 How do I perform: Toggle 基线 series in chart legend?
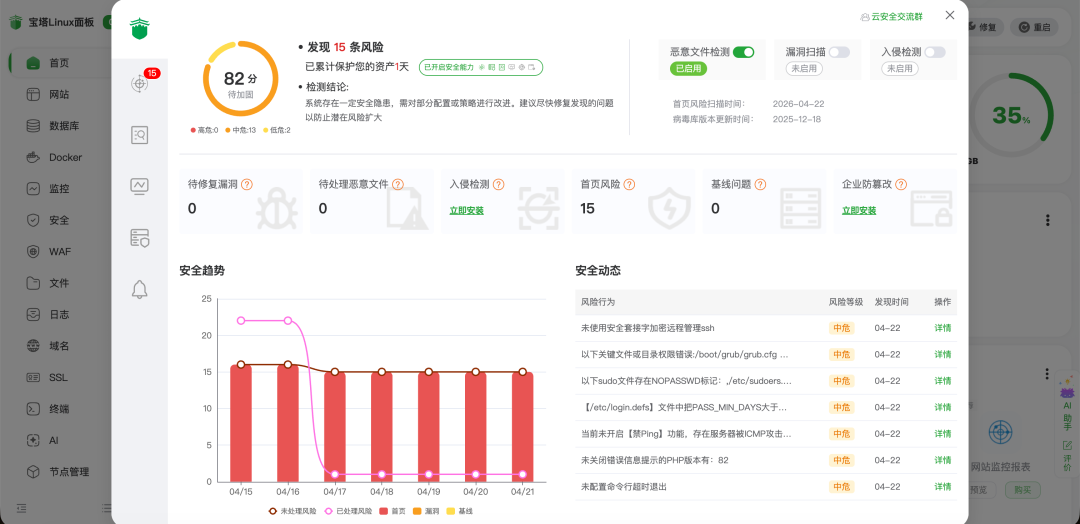pos(460,511)
